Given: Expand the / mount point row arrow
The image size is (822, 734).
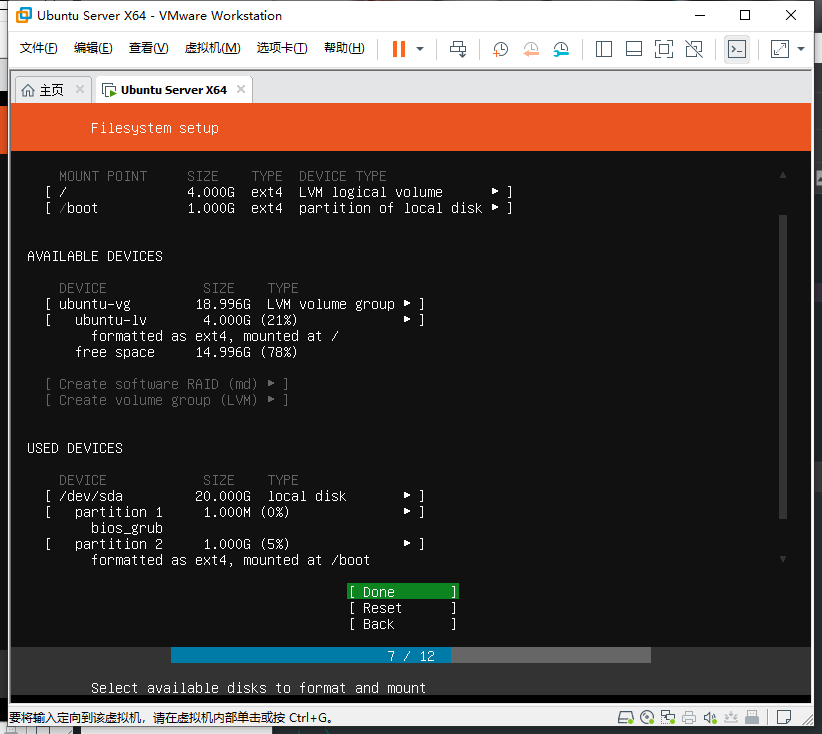Looking at the screenshot, I should click(x=495, y=192).
